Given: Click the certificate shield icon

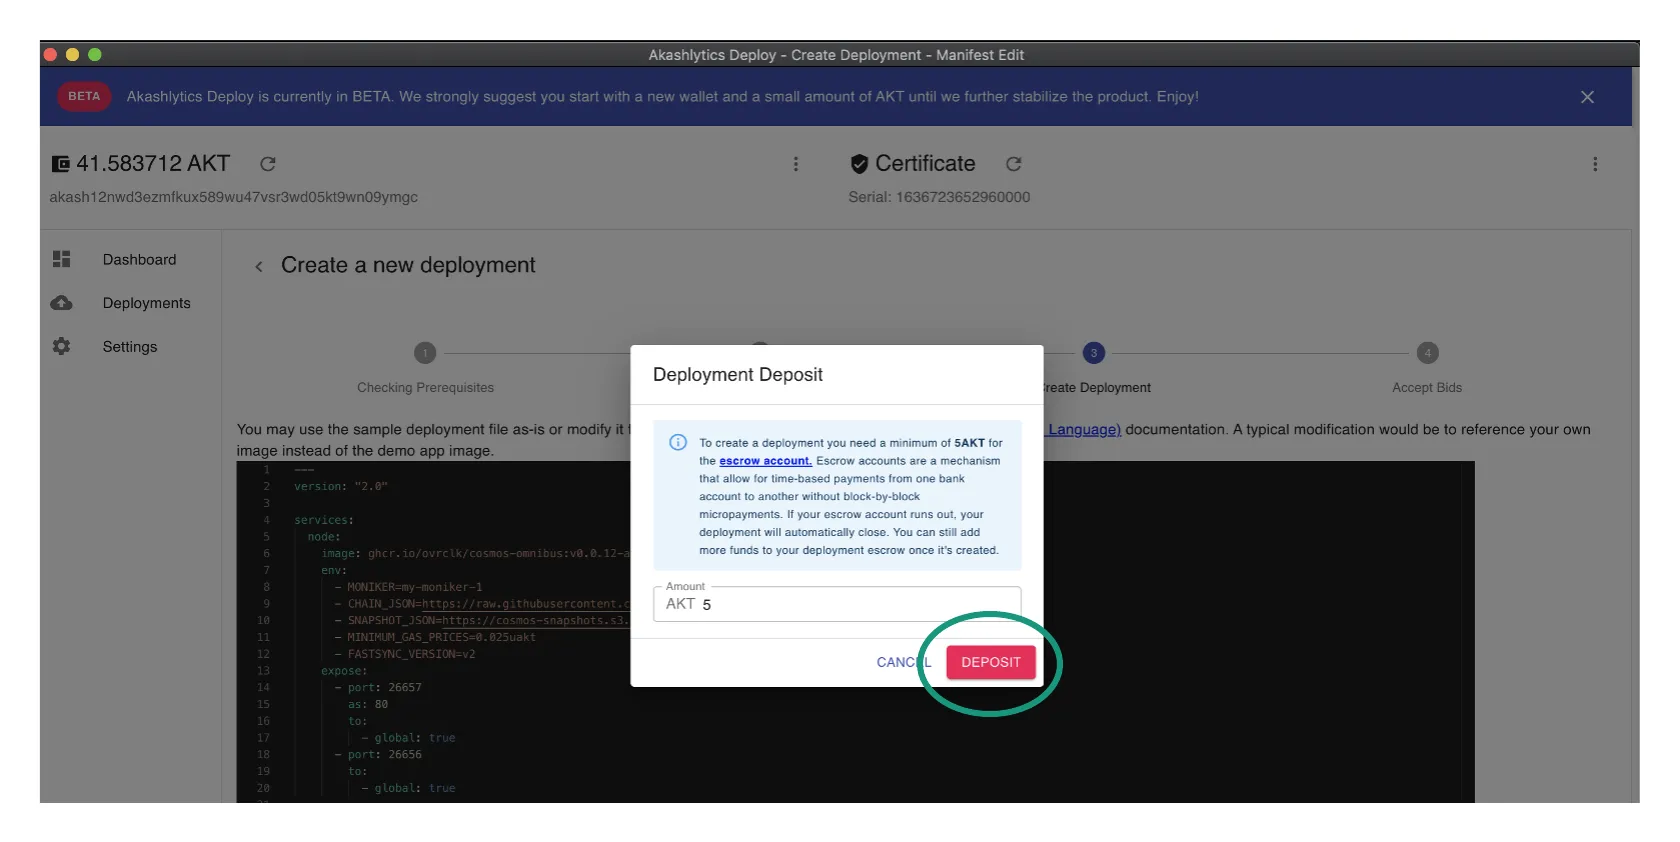Looking at the screenshot, I should 859,164.
